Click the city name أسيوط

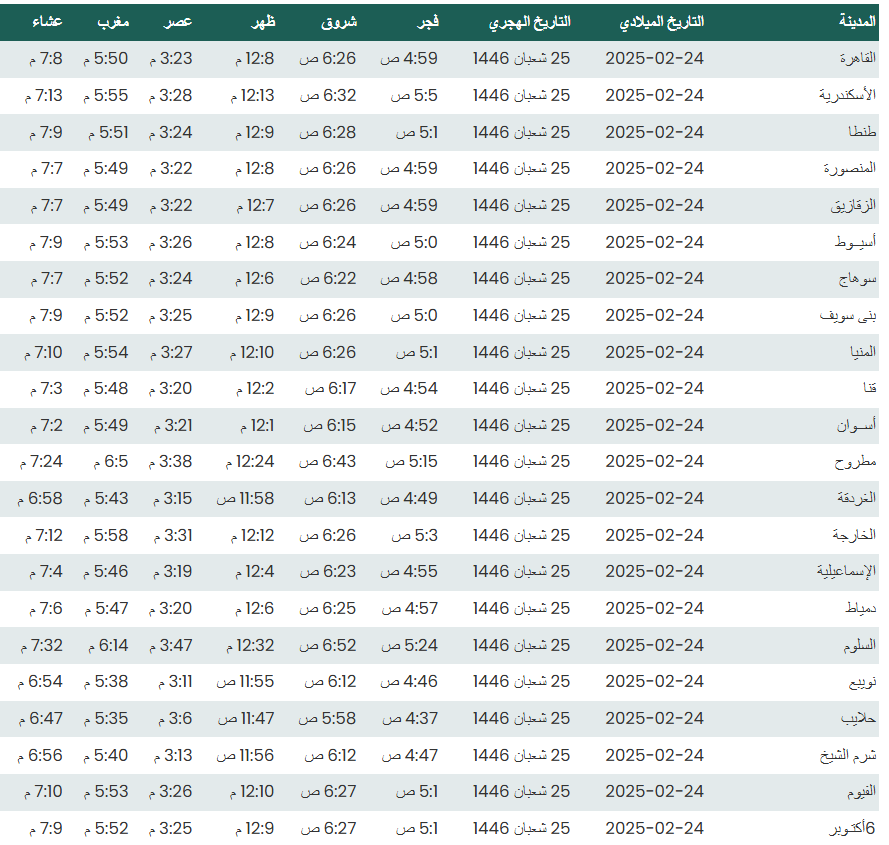pyautogui.click(x=855, y=242)
